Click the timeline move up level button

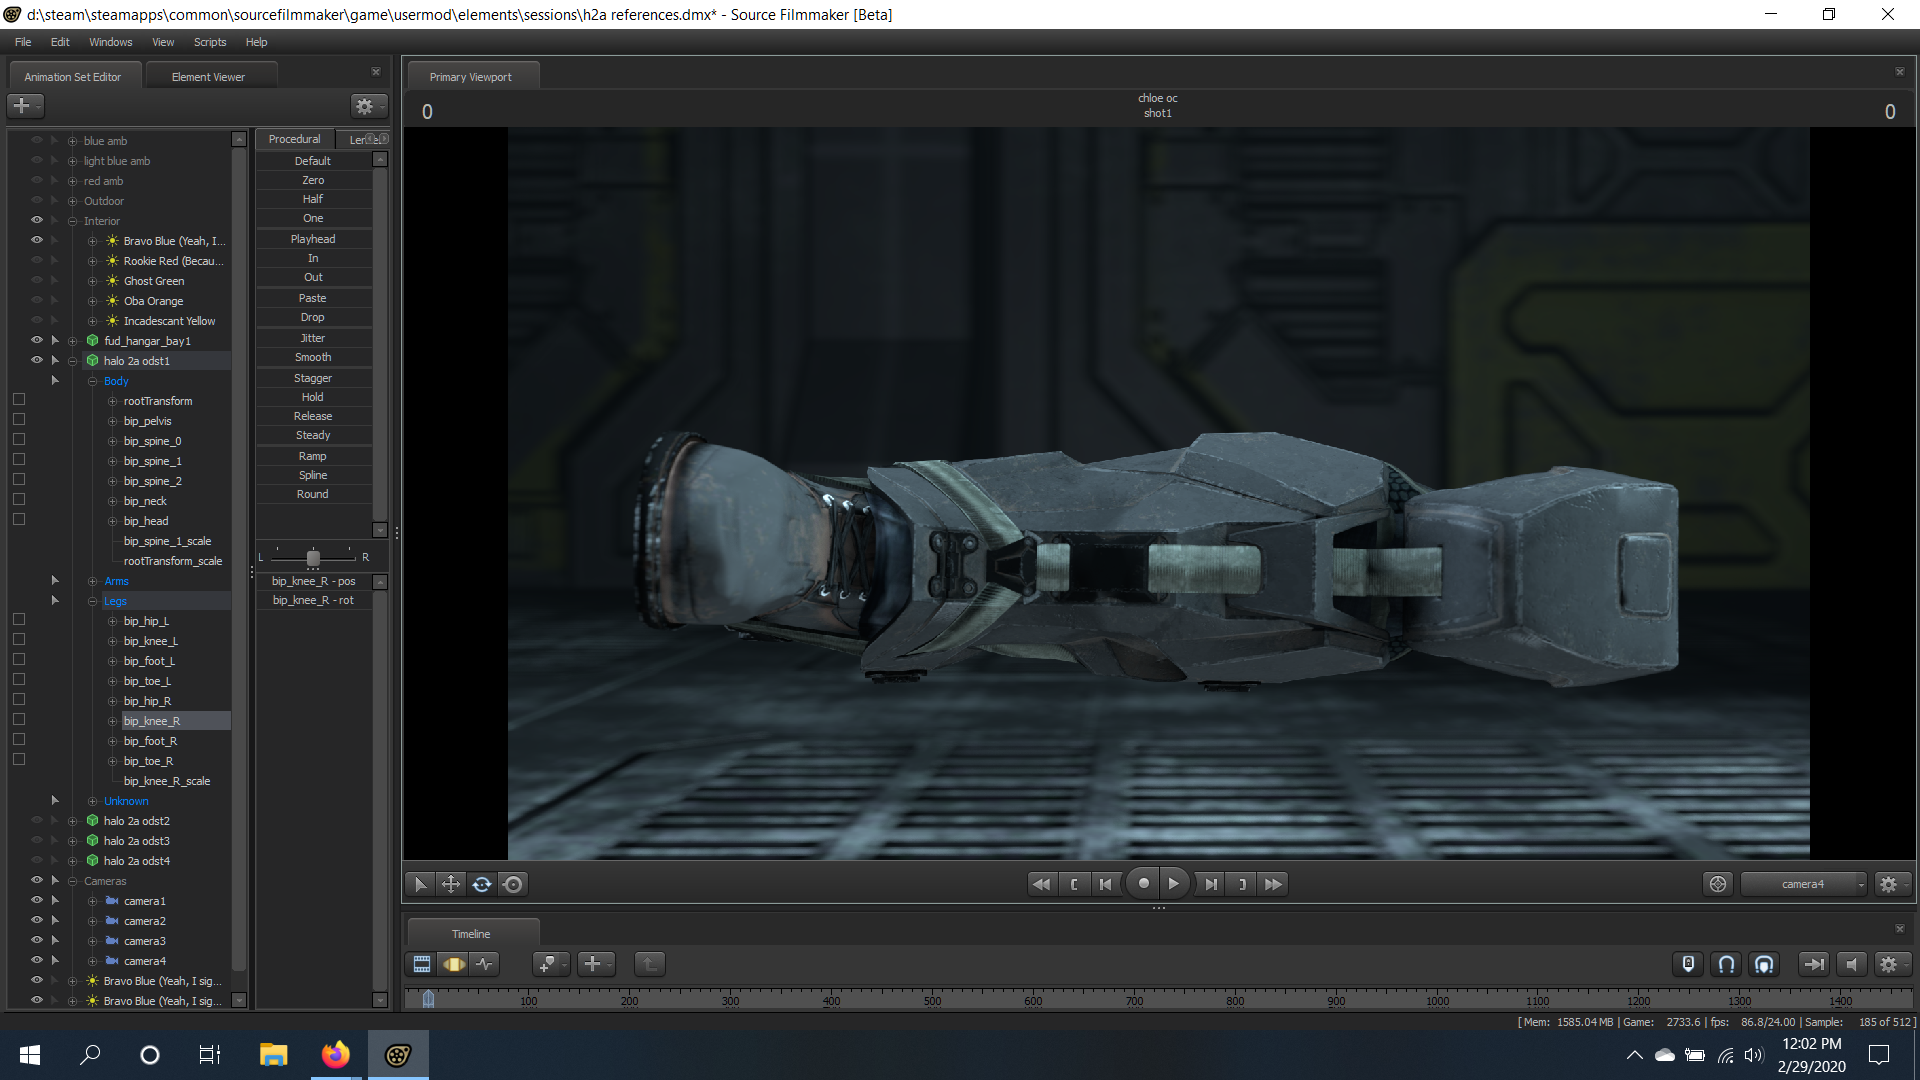tap(650, 964)
